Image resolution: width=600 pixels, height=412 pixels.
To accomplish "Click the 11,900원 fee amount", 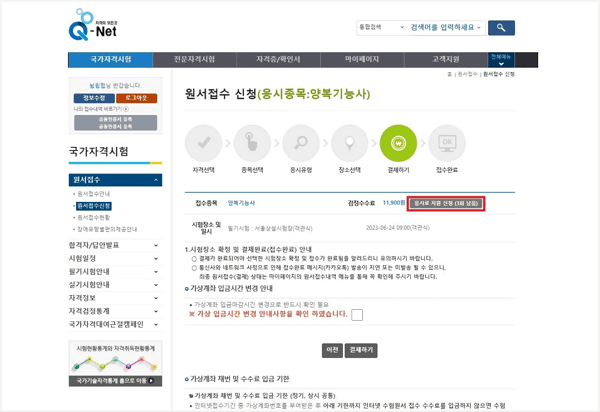I will pos(394,203).
